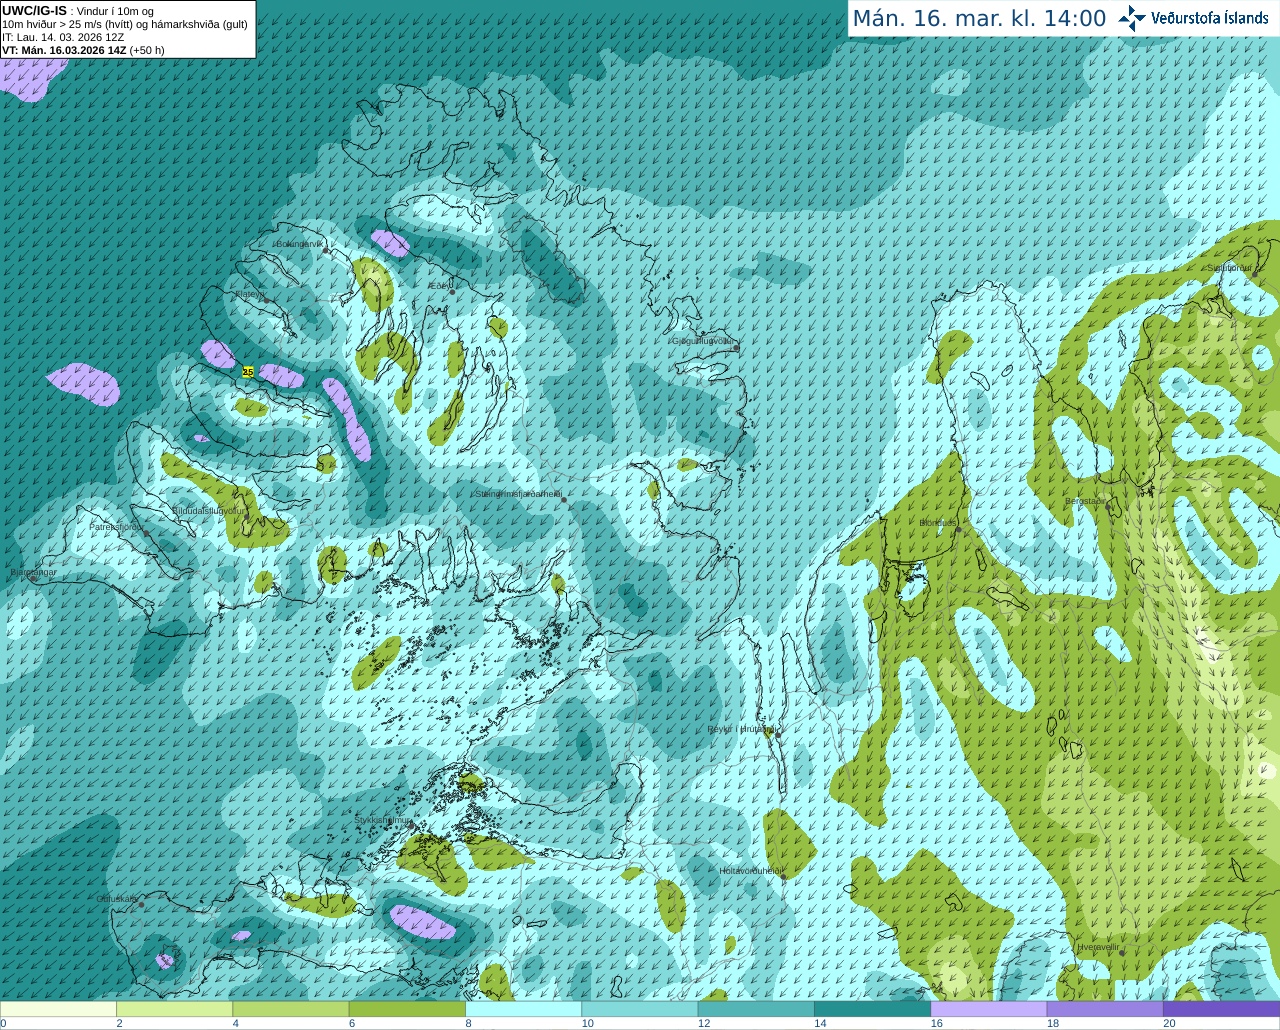Click the legend scale label 12
This screenshot has height=1030, width=1280.
tap(704, 1023)
